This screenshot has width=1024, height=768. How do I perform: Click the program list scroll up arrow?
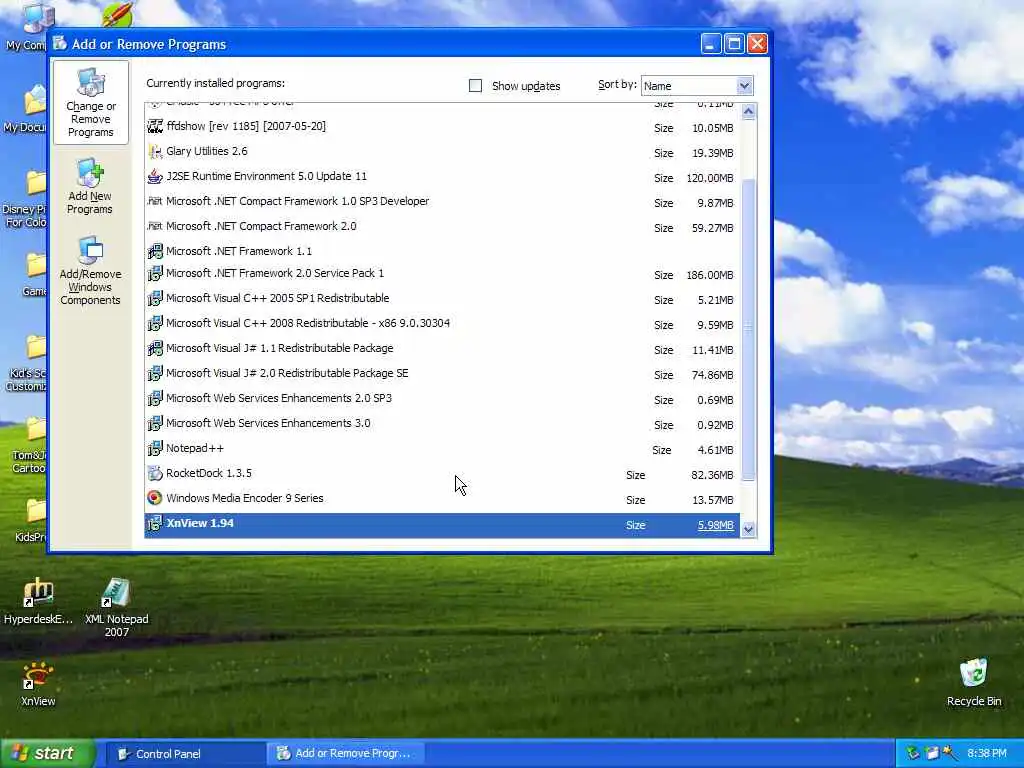[x=748, y=111]
